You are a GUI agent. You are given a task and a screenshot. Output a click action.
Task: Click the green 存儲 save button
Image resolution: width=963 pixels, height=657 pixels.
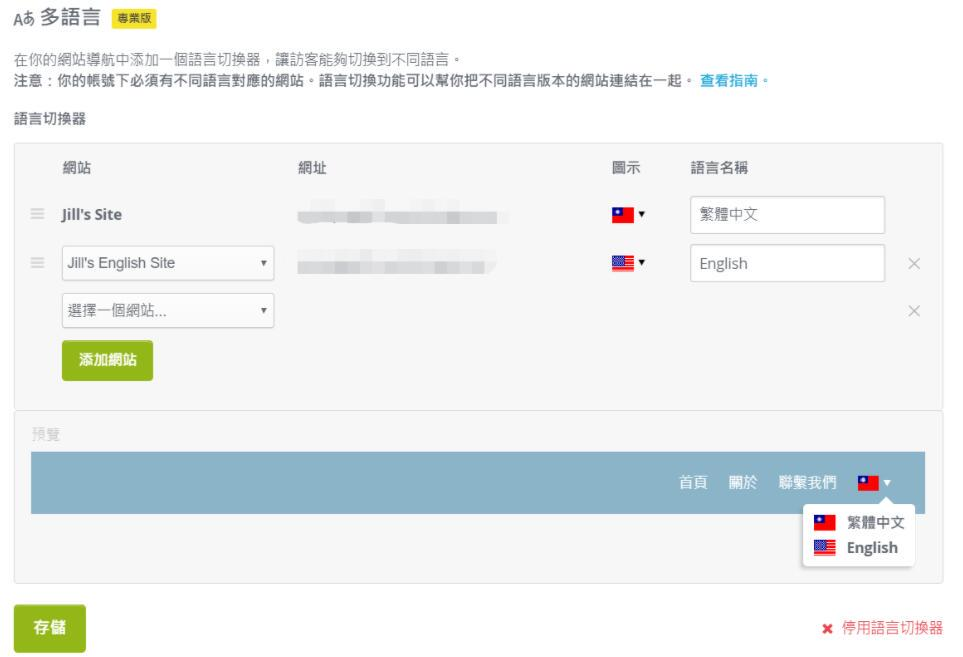50,628
